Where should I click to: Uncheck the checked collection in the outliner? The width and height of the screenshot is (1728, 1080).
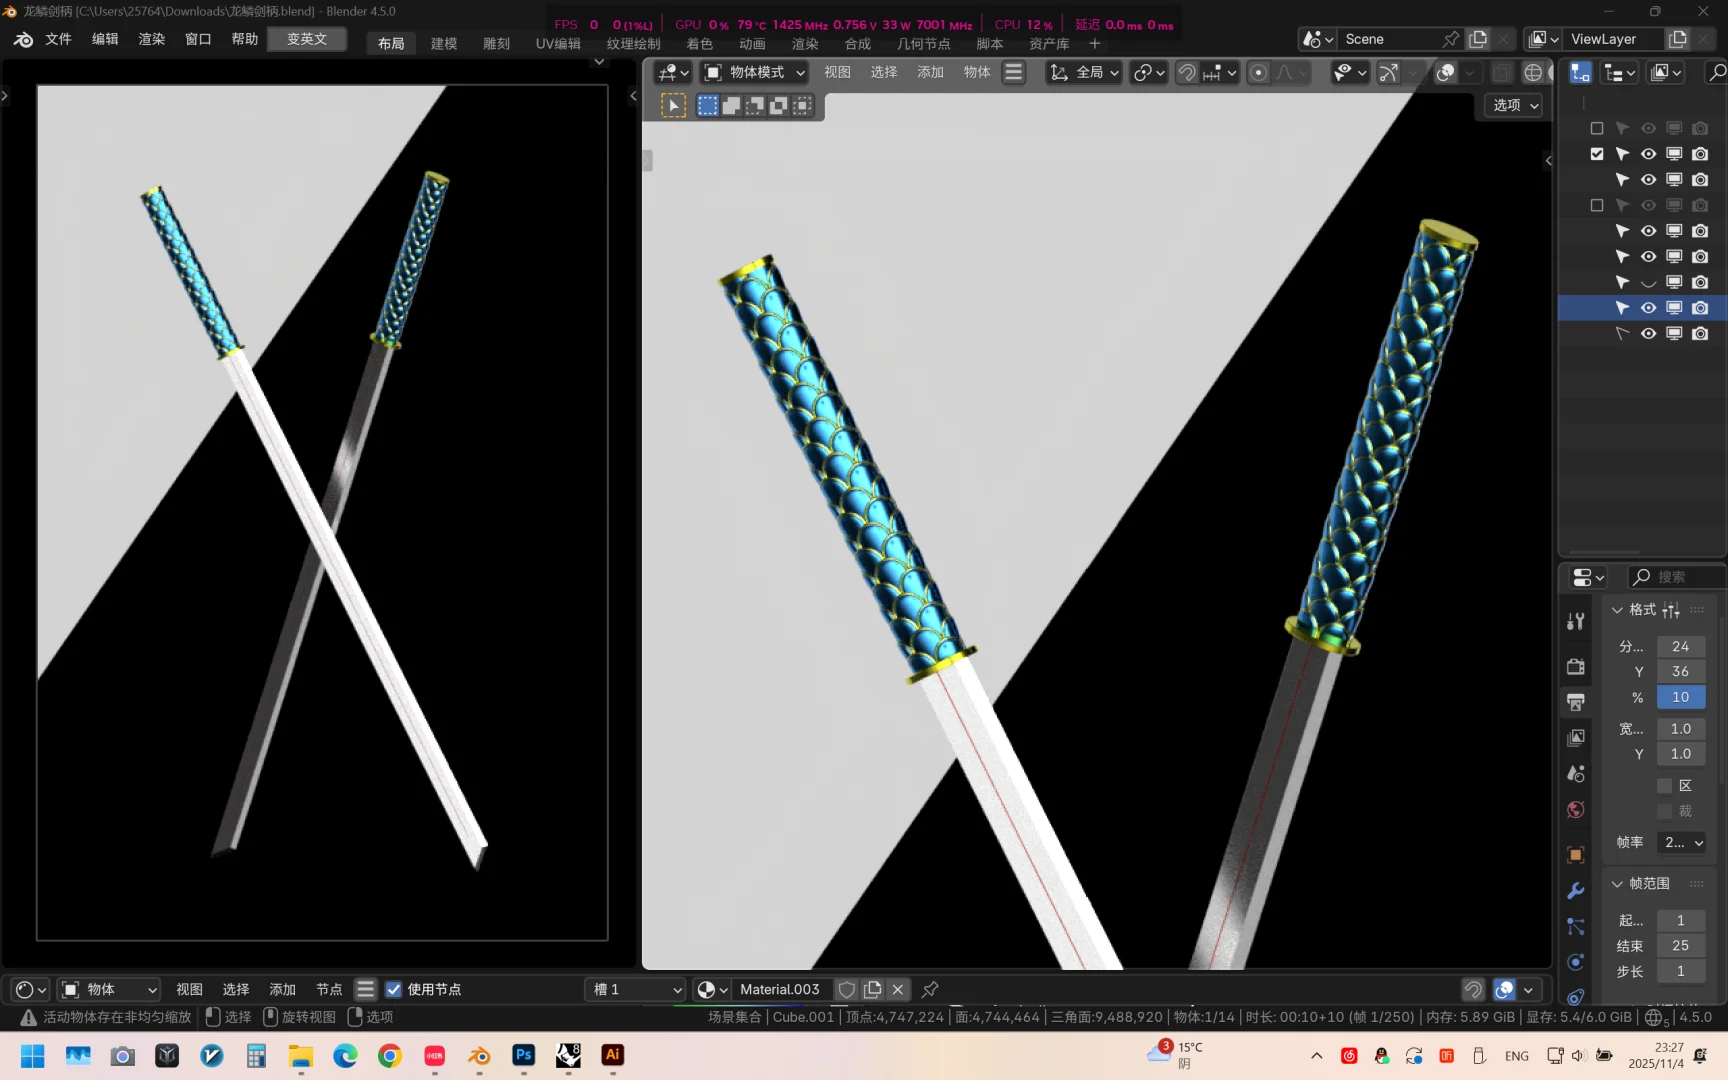1597,154
